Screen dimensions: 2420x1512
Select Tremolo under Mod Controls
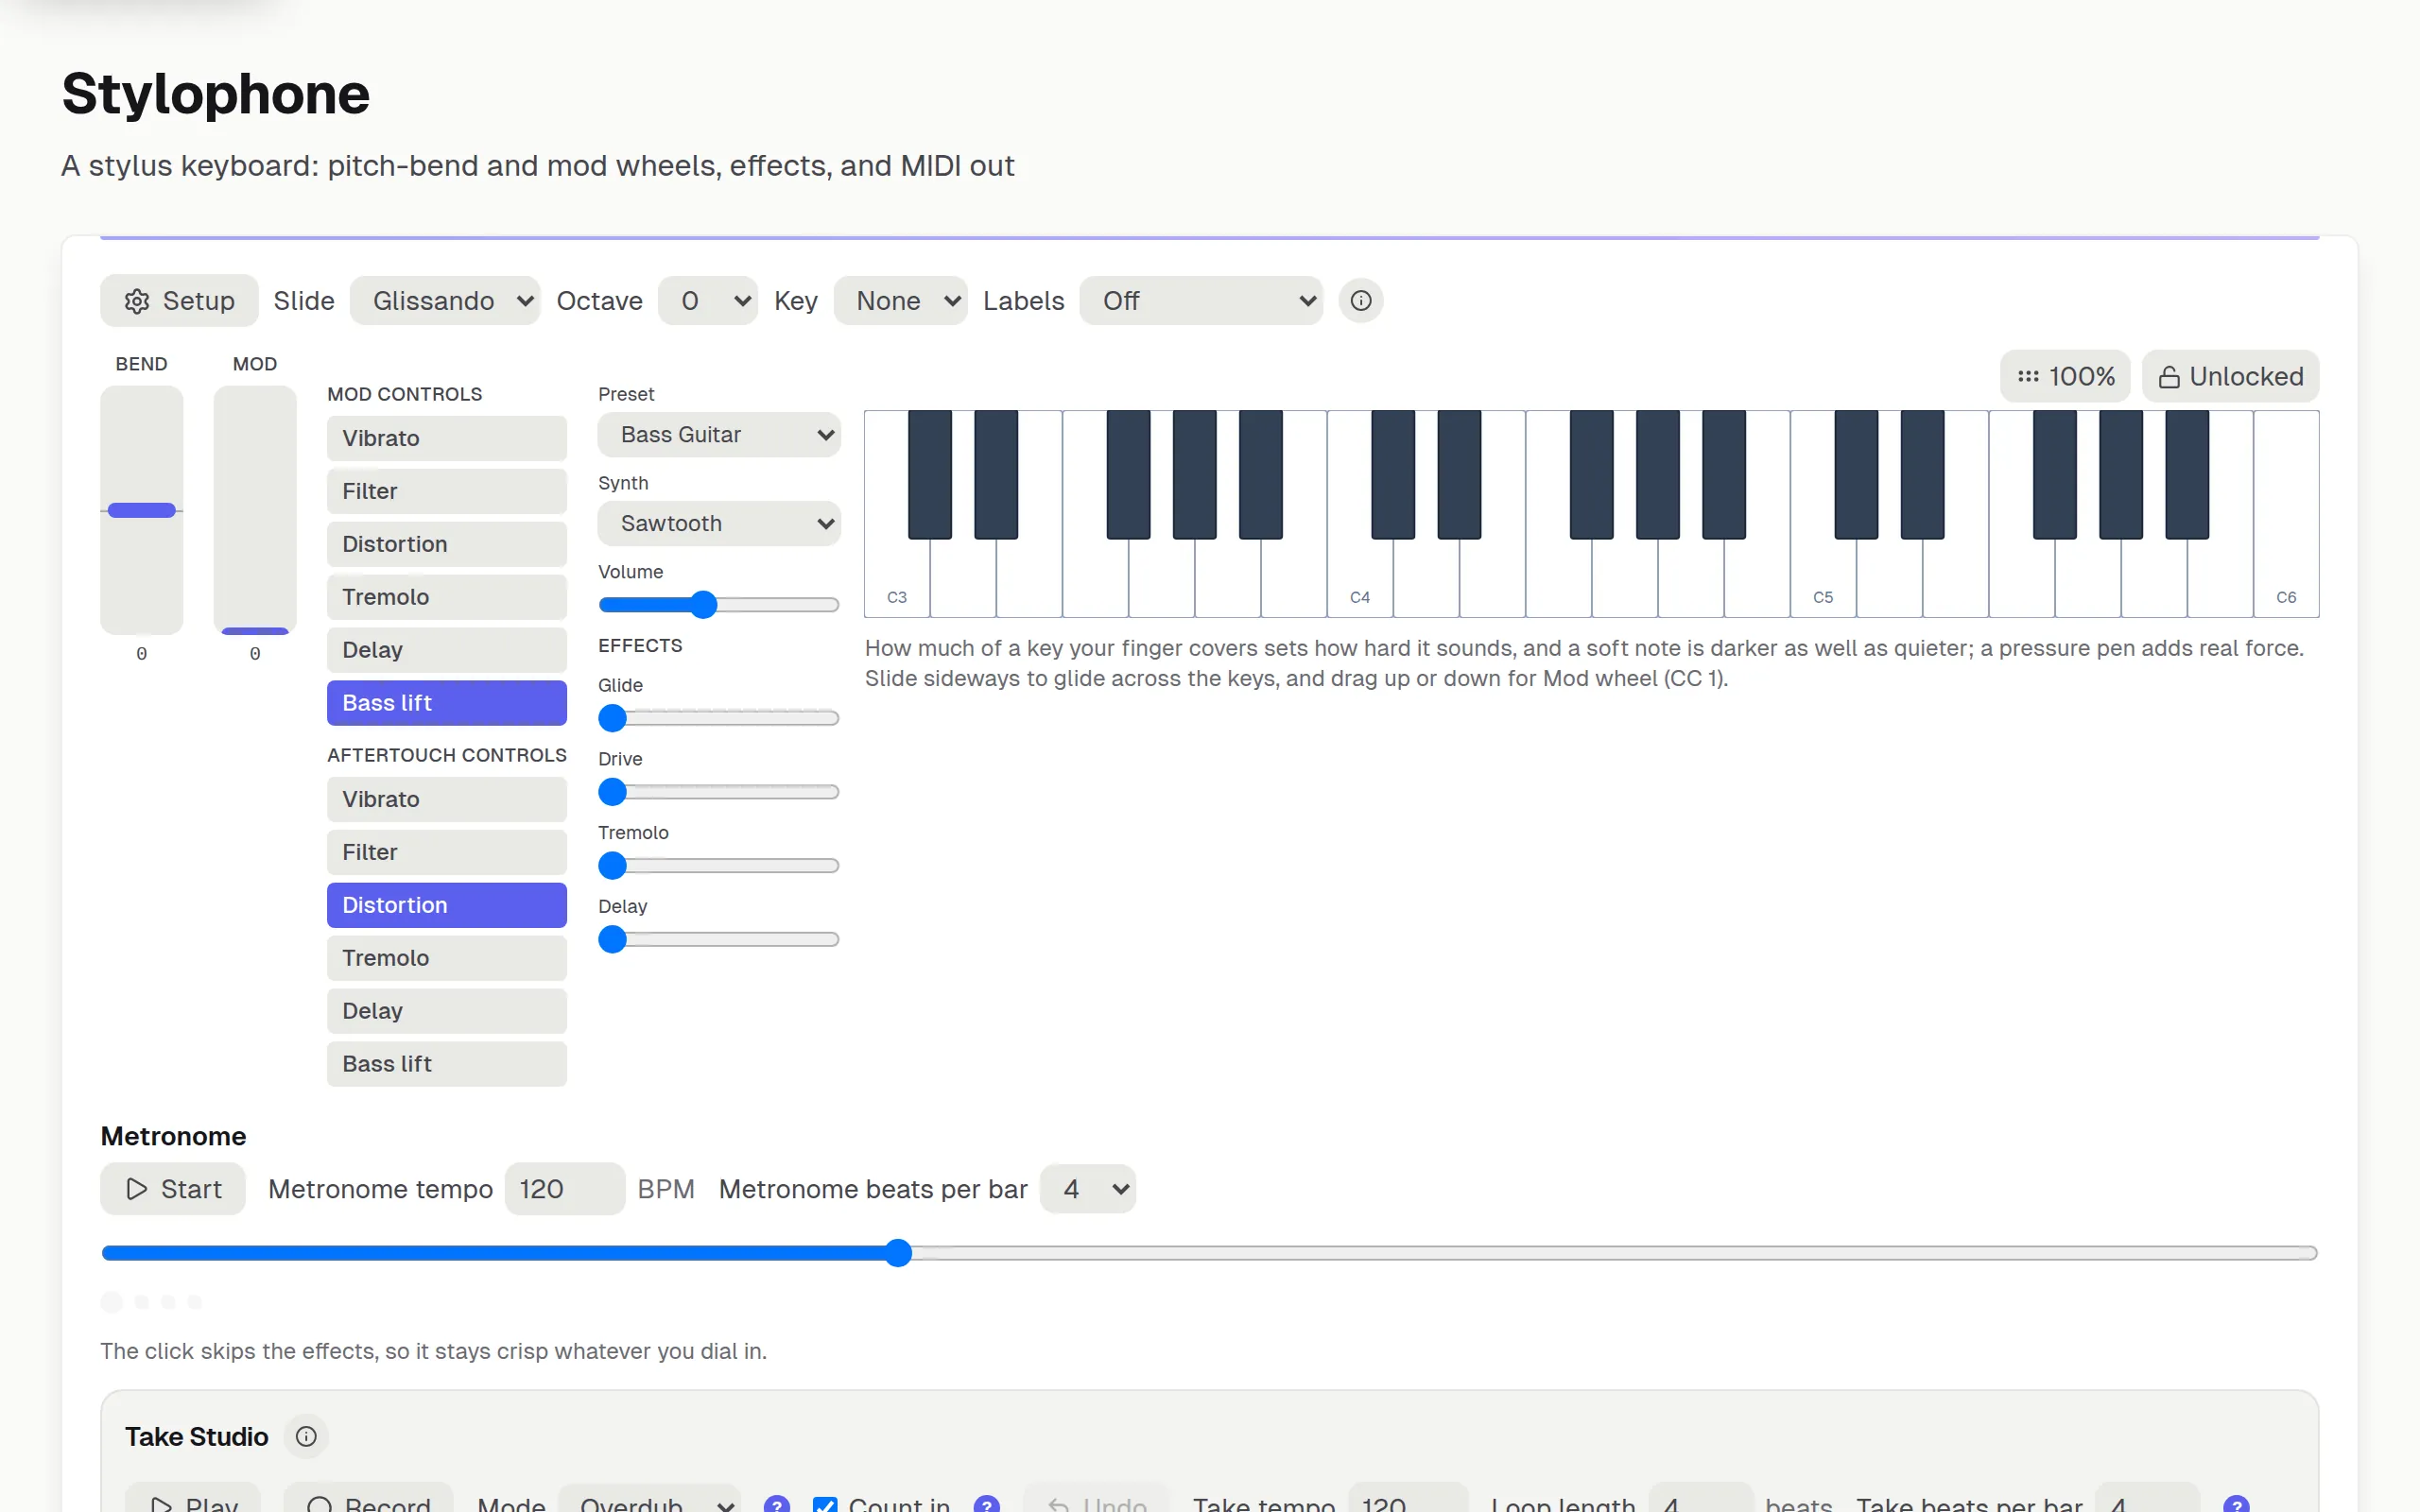pyautogui.click(x=447, y=598)
